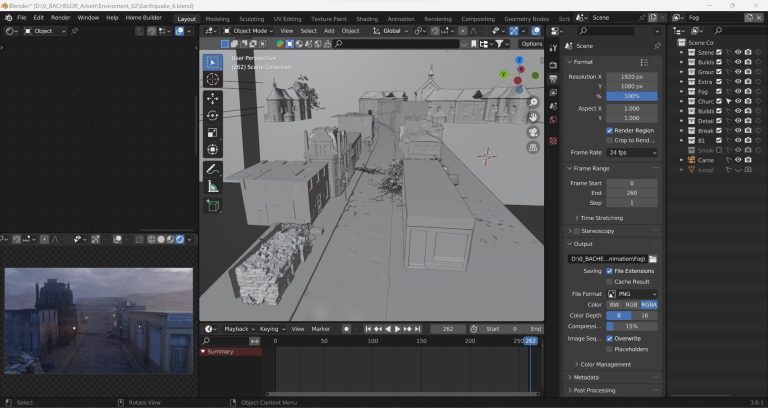Open the Render menu
The height and width of the screenshot is (408, 768).
click(61, 17)
